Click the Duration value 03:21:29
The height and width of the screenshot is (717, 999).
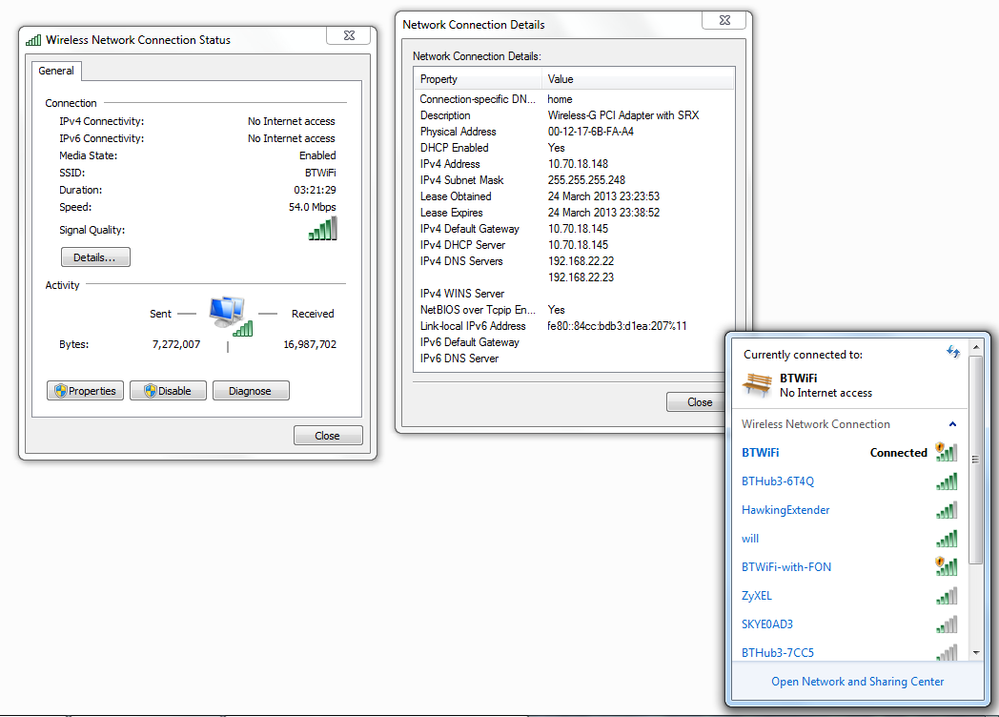(x=315, y=190)
